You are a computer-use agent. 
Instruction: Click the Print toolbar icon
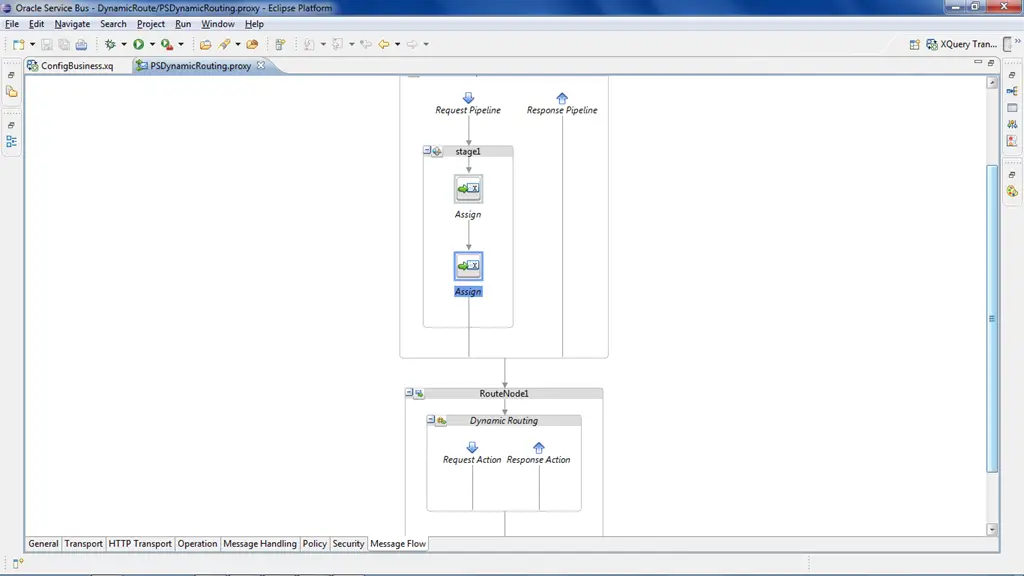point(81,44)
